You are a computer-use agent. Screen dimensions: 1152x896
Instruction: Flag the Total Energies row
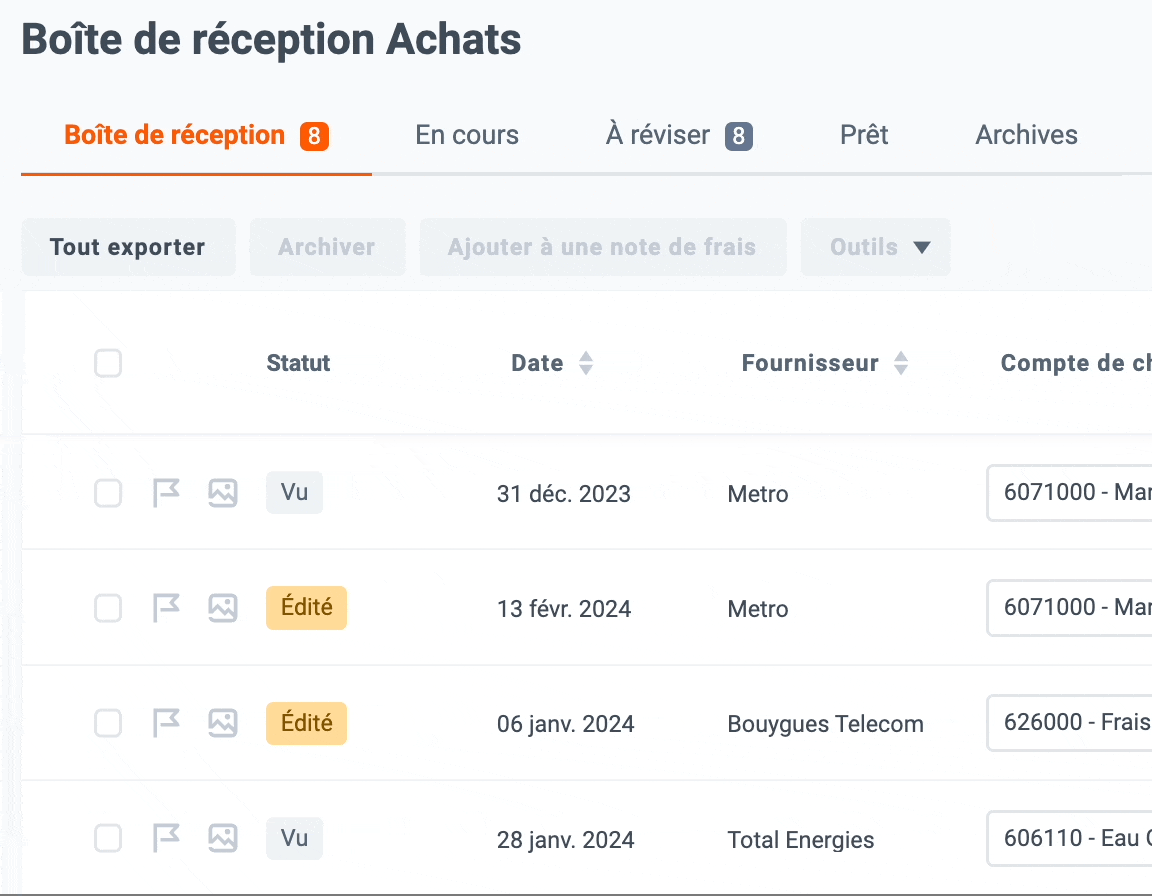[166, 838]
